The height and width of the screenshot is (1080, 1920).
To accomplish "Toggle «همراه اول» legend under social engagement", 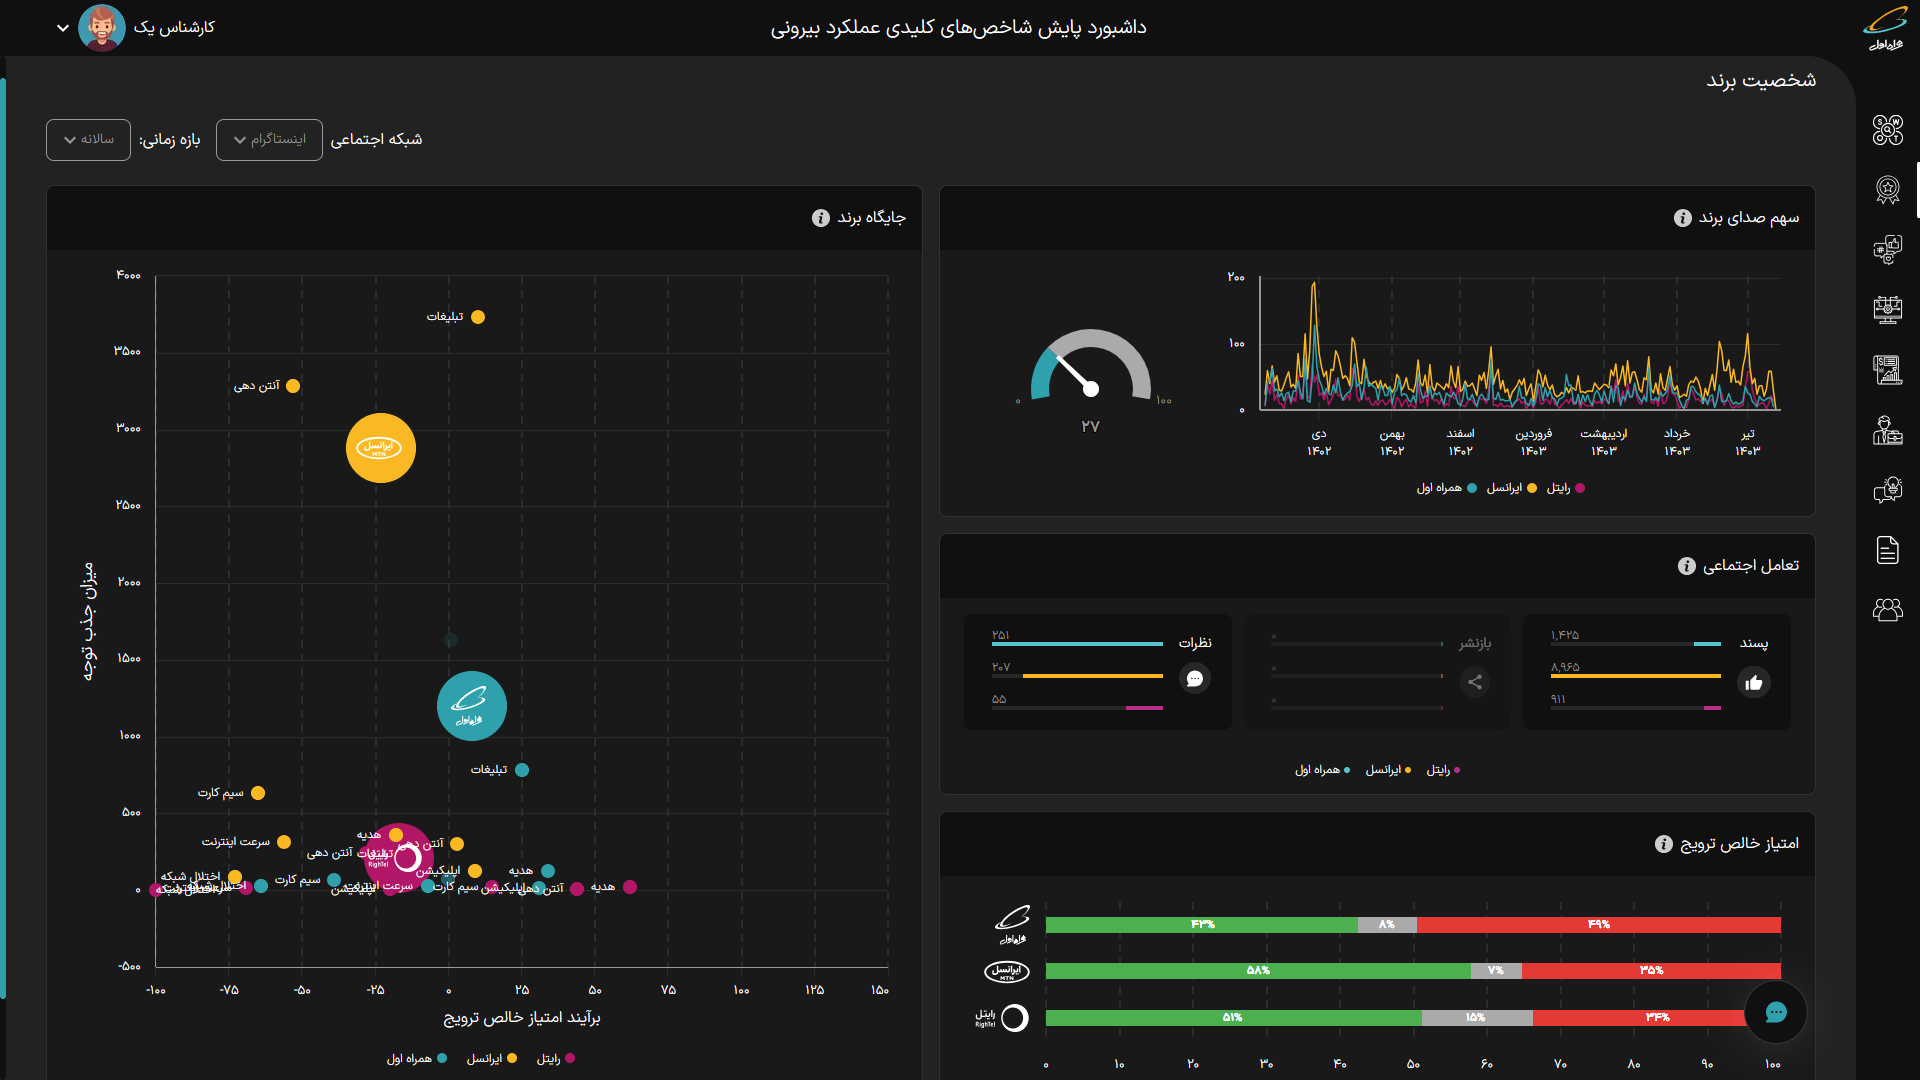I will pos(1322,770).
